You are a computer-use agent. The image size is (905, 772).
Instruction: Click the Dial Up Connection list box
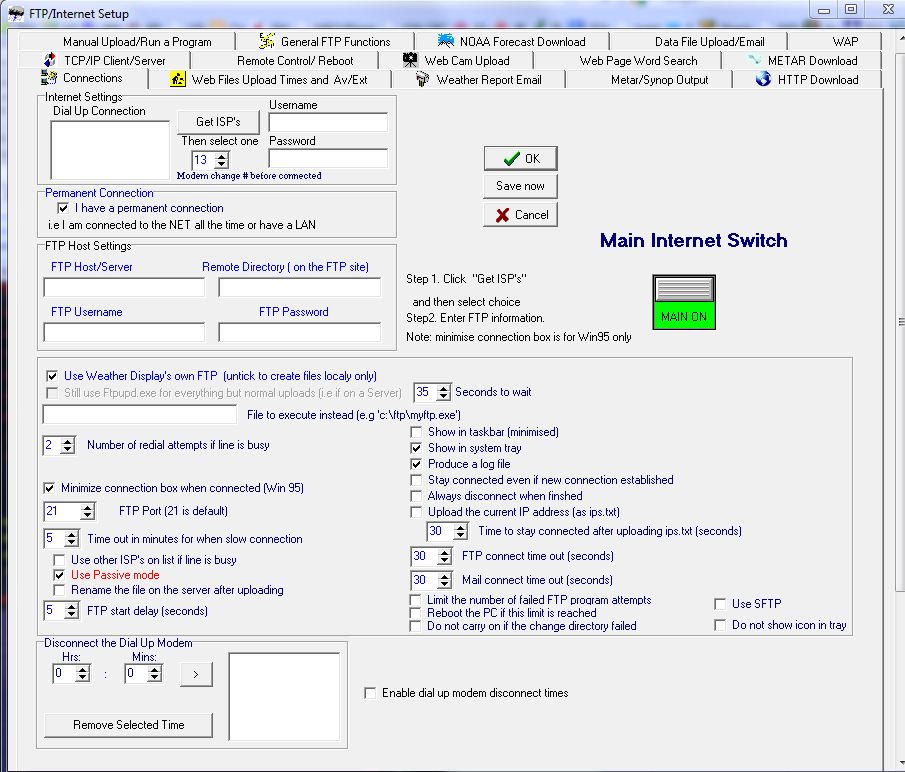pyautogui.click(x=110, y=150)
